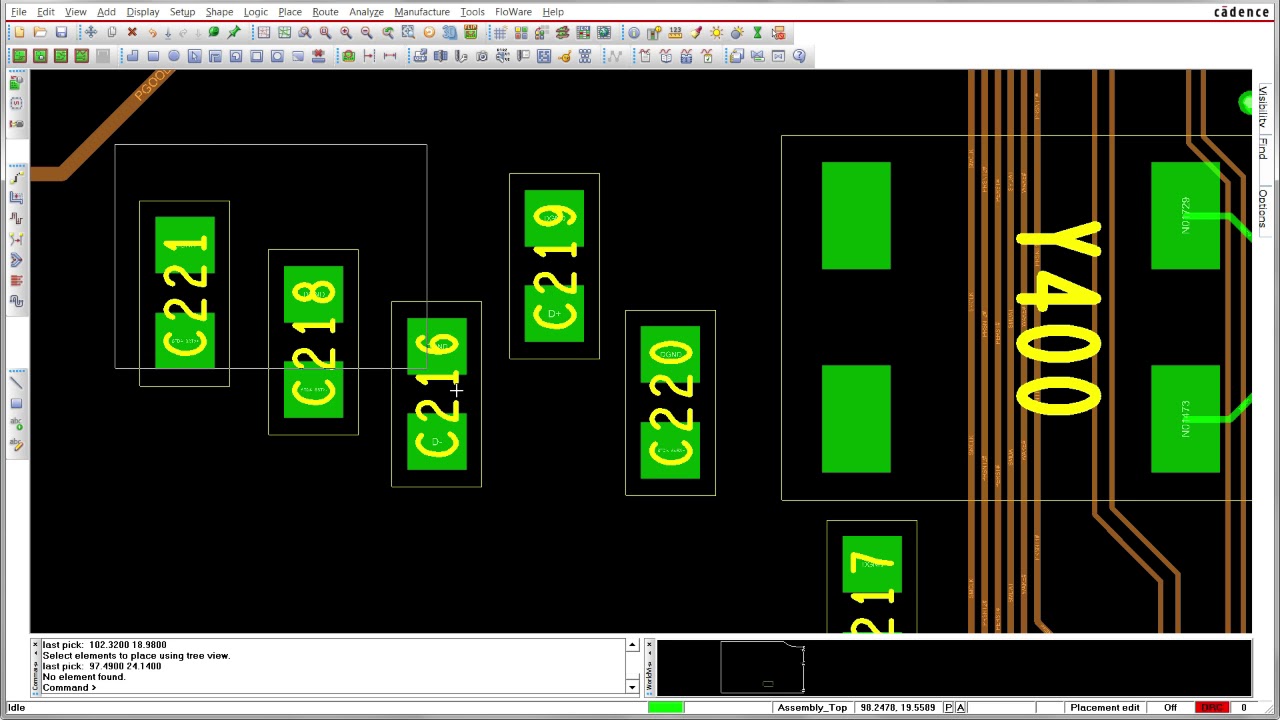Click the red DRC status button
The height and width of the screenshot is (720, 1280).
[x=1212, y=708]
